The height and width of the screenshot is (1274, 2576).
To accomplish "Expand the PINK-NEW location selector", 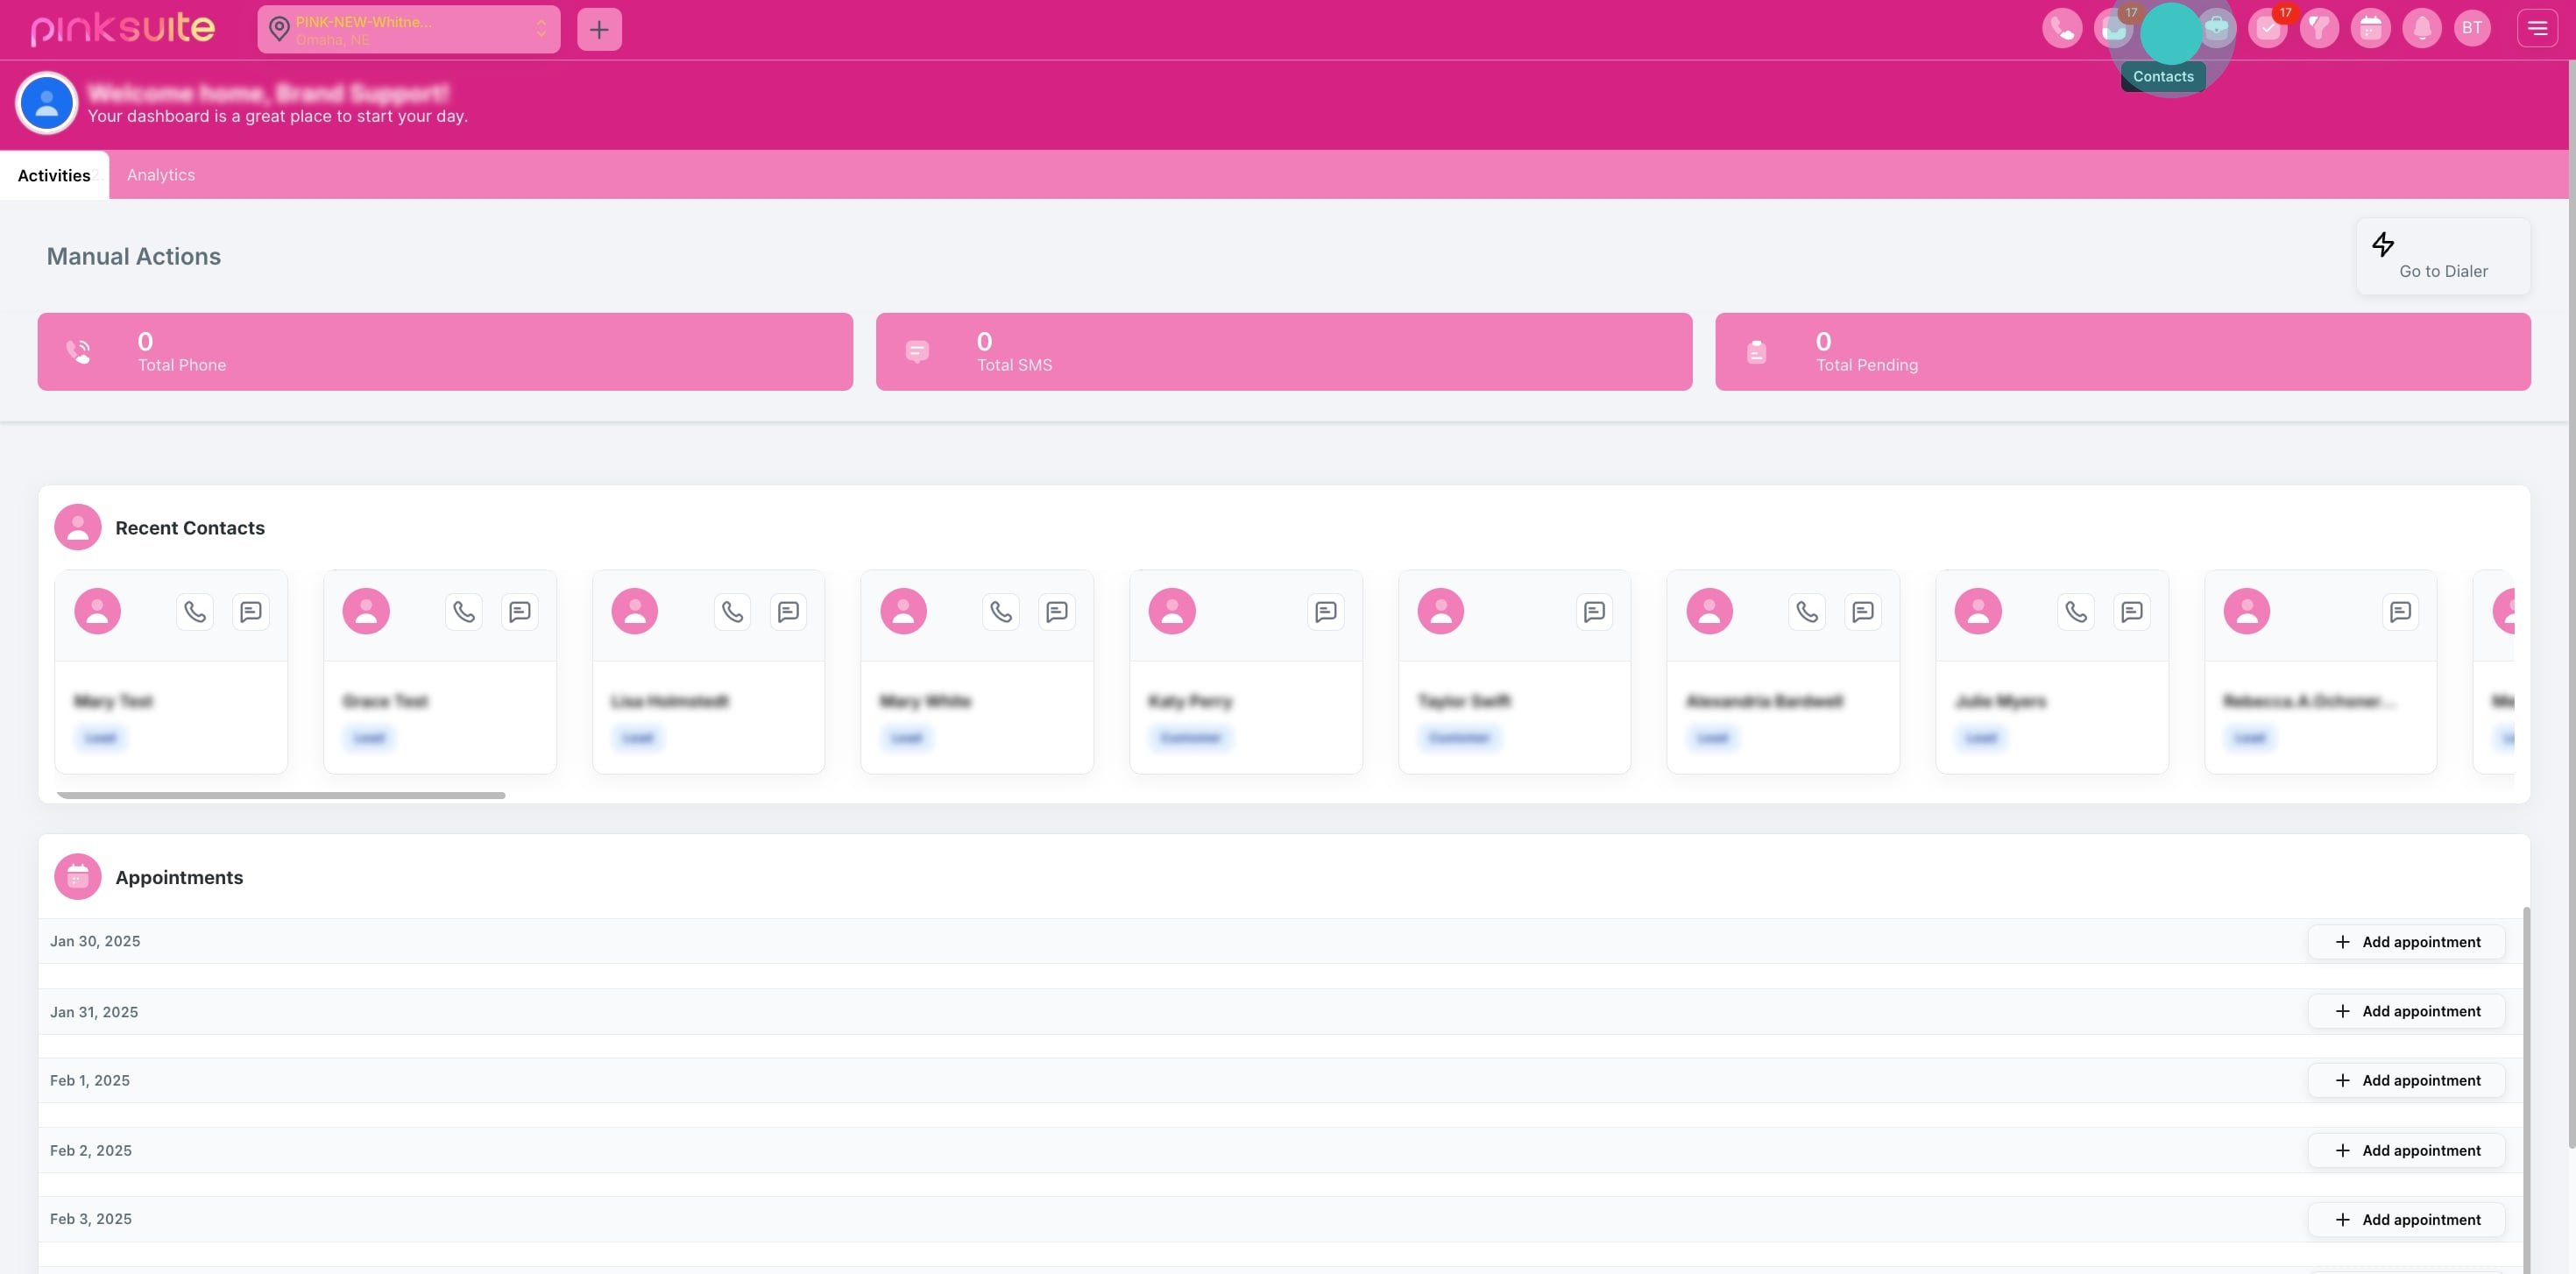I will click(408, 30).
